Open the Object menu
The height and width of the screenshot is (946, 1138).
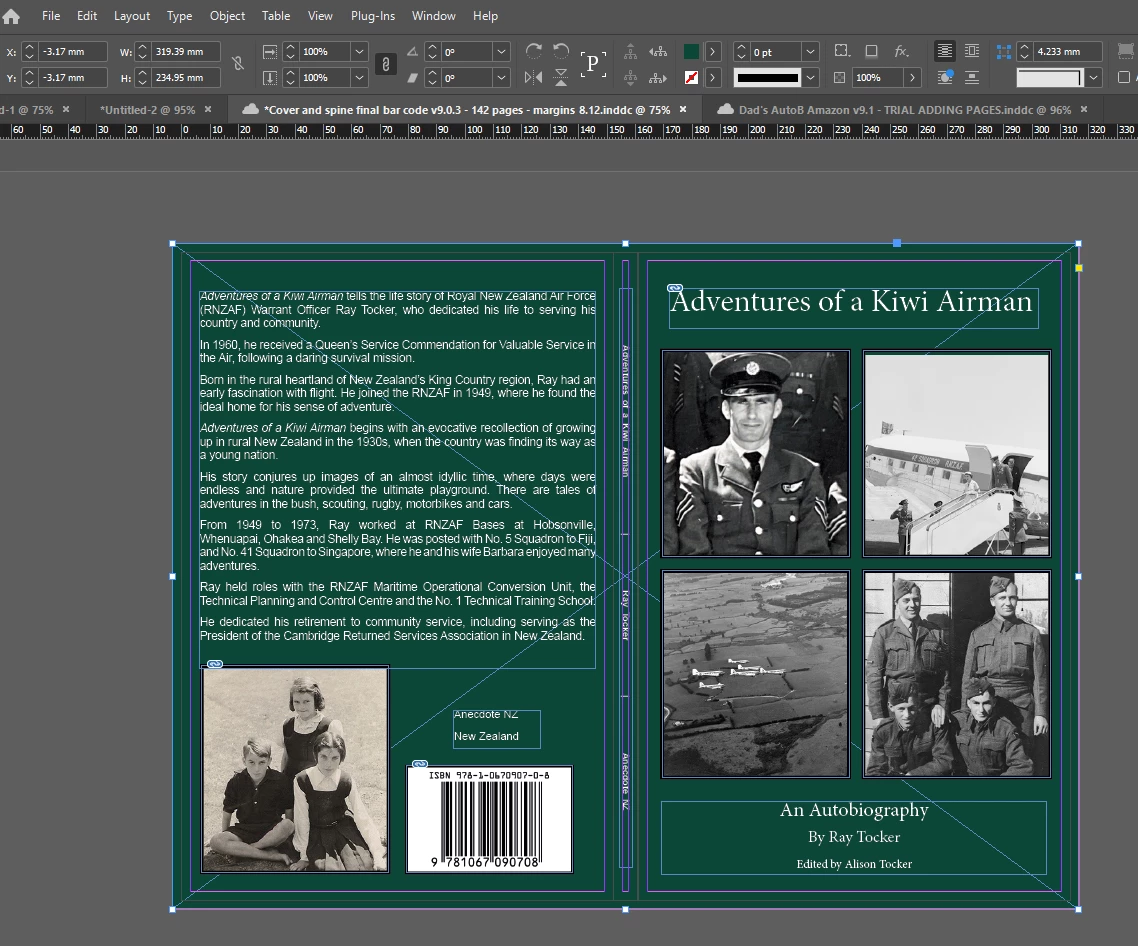[227, 16]
